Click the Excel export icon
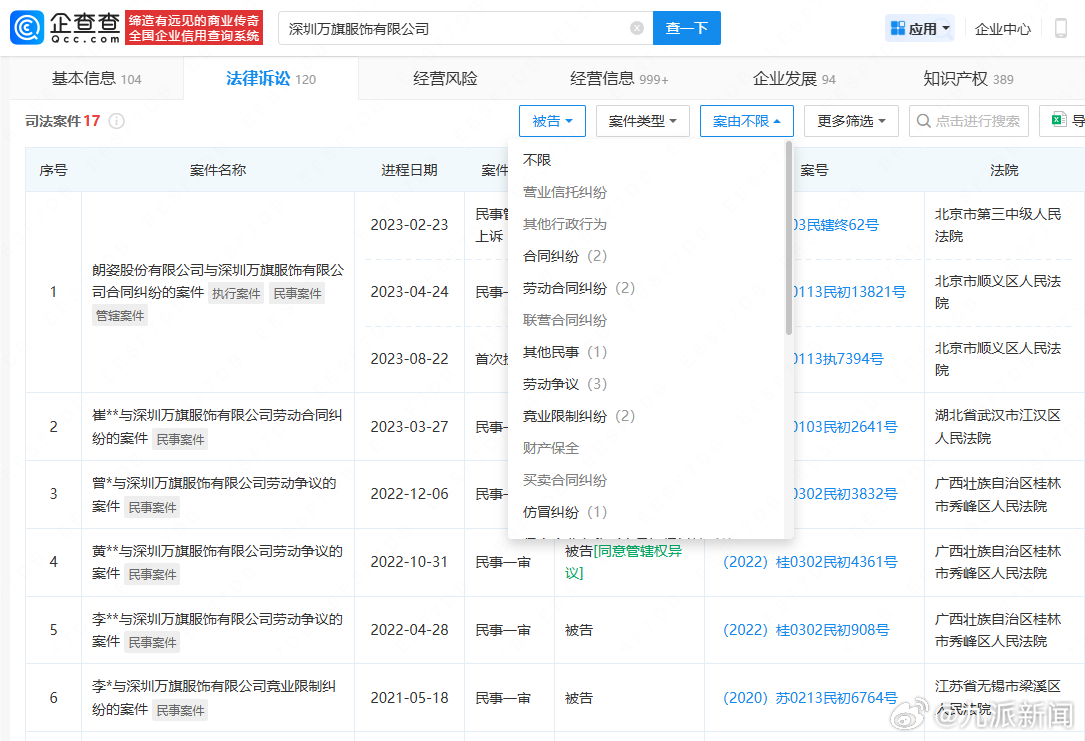1085x741 pixels. click(x=1058, y=120)
